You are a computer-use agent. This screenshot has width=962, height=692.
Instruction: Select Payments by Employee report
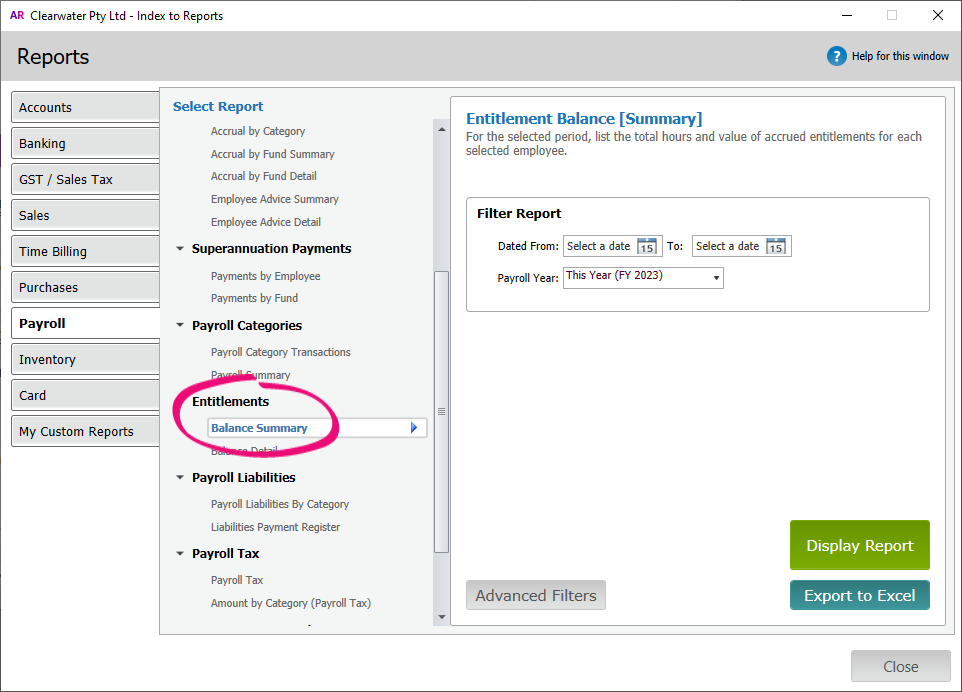tap(266, 276)
